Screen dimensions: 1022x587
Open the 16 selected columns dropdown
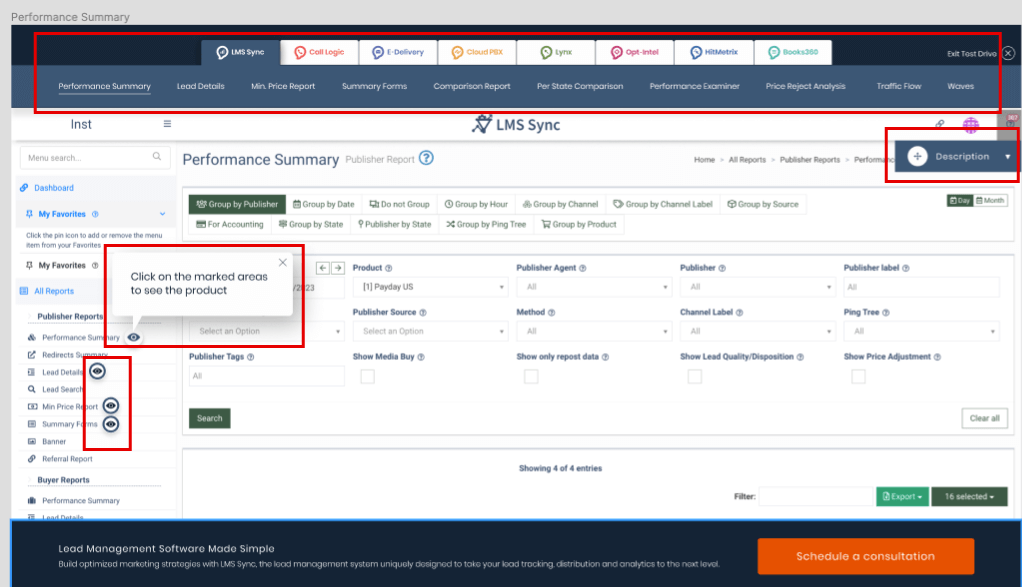[x=969, y=496]
